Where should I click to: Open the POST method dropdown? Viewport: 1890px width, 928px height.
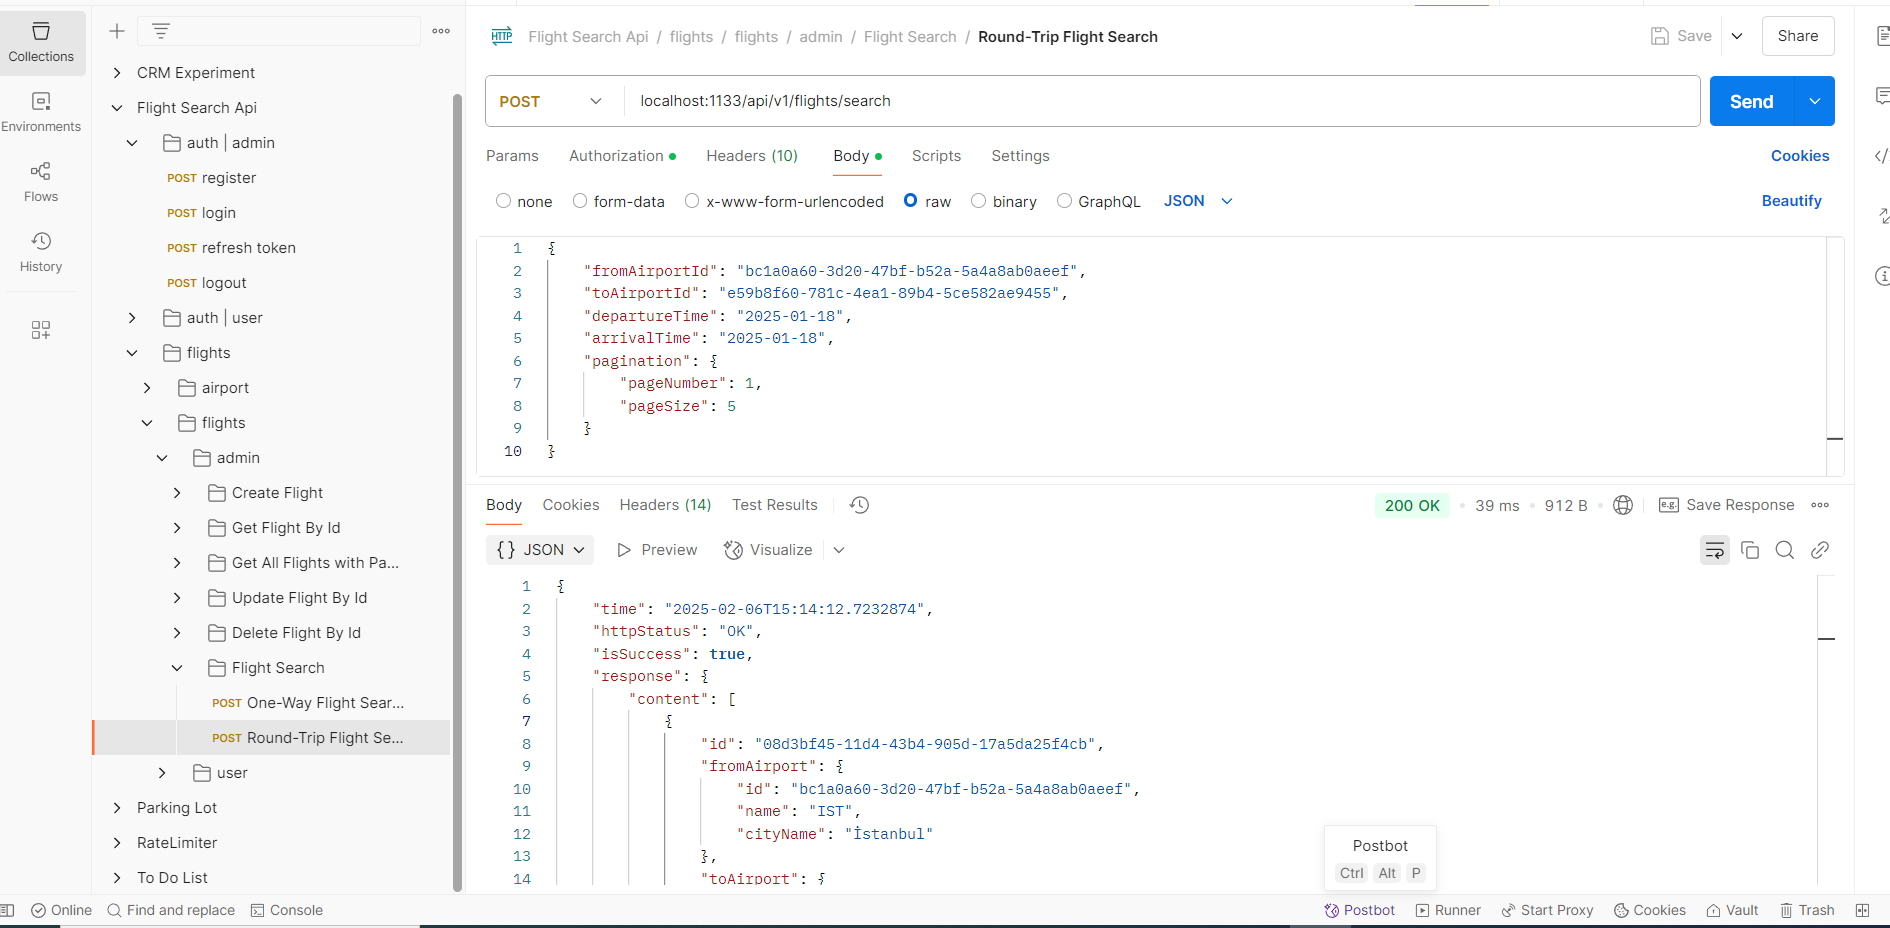[x=551, y=101]
